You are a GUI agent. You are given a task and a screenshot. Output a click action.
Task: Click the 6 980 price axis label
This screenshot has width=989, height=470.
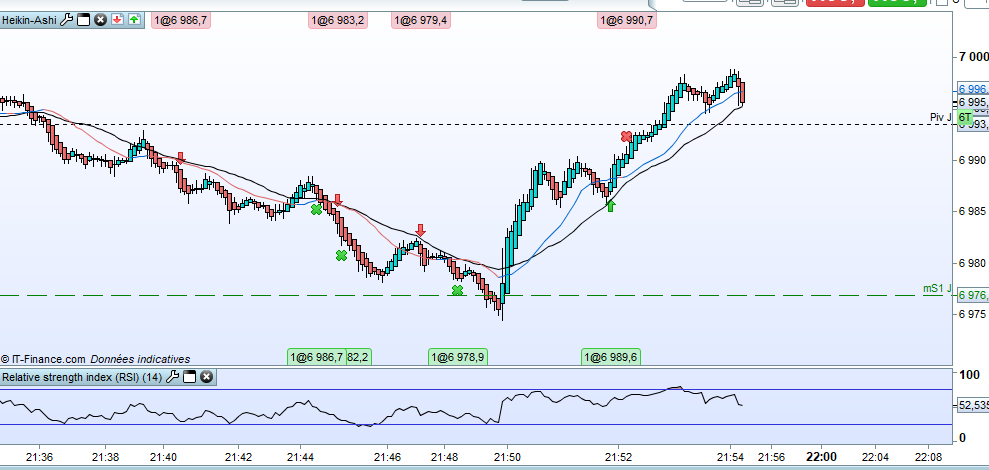[973, 262]
